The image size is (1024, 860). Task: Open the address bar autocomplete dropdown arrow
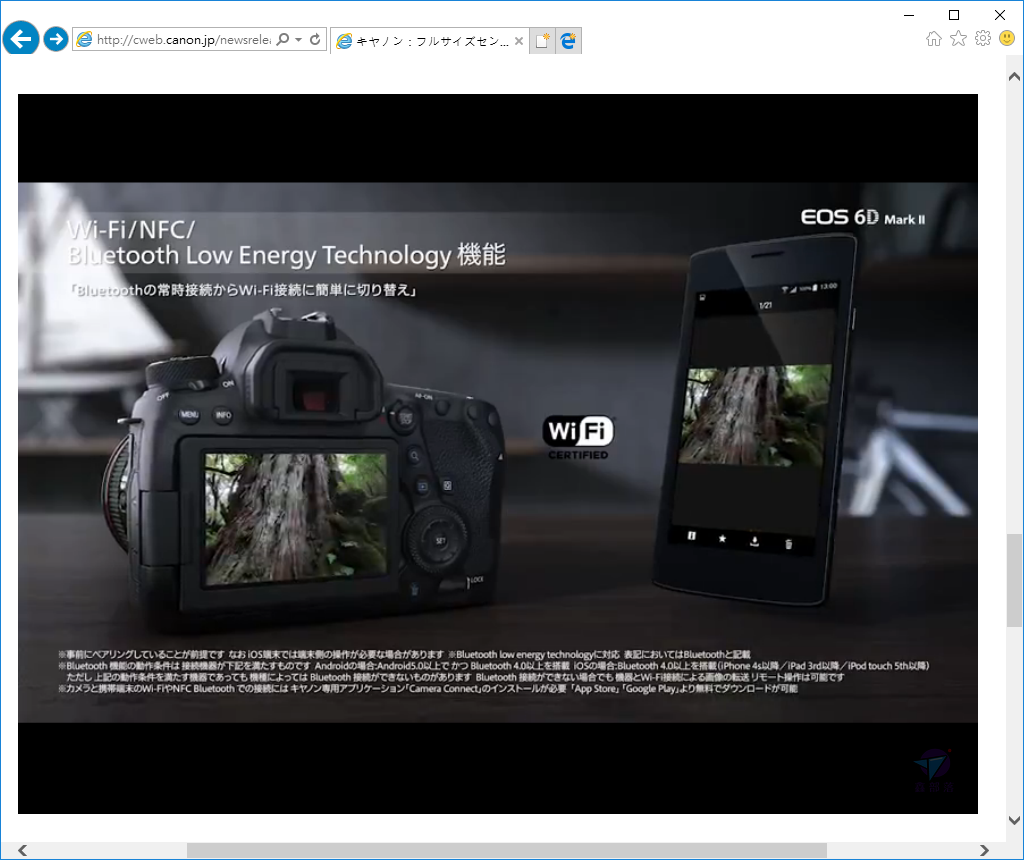tap(298, 40)
